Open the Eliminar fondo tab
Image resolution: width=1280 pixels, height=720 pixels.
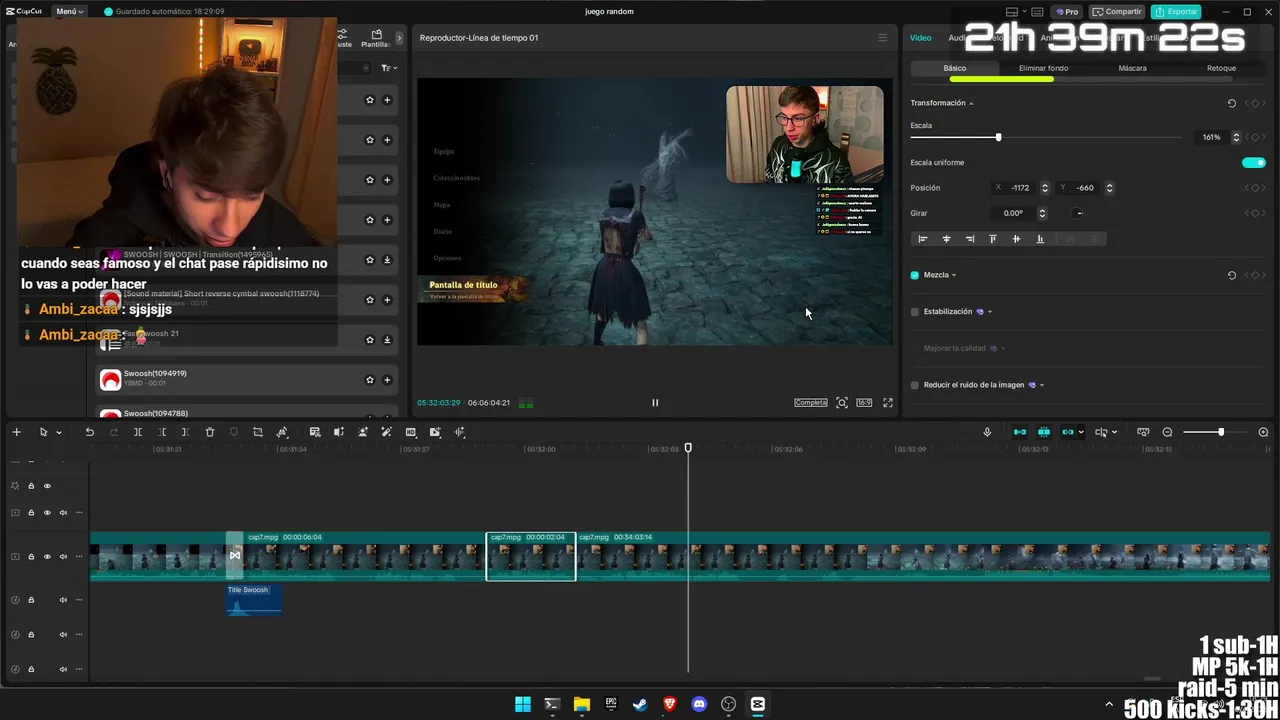[x=1043, y=68]
